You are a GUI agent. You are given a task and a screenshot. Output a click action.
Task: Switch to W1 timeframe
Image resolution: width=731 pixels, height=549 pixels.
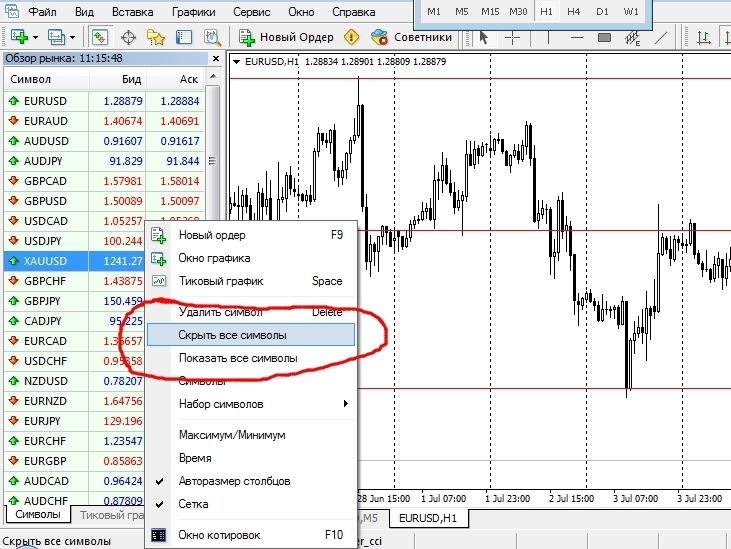pyautogui.click(x=631, y=12)
